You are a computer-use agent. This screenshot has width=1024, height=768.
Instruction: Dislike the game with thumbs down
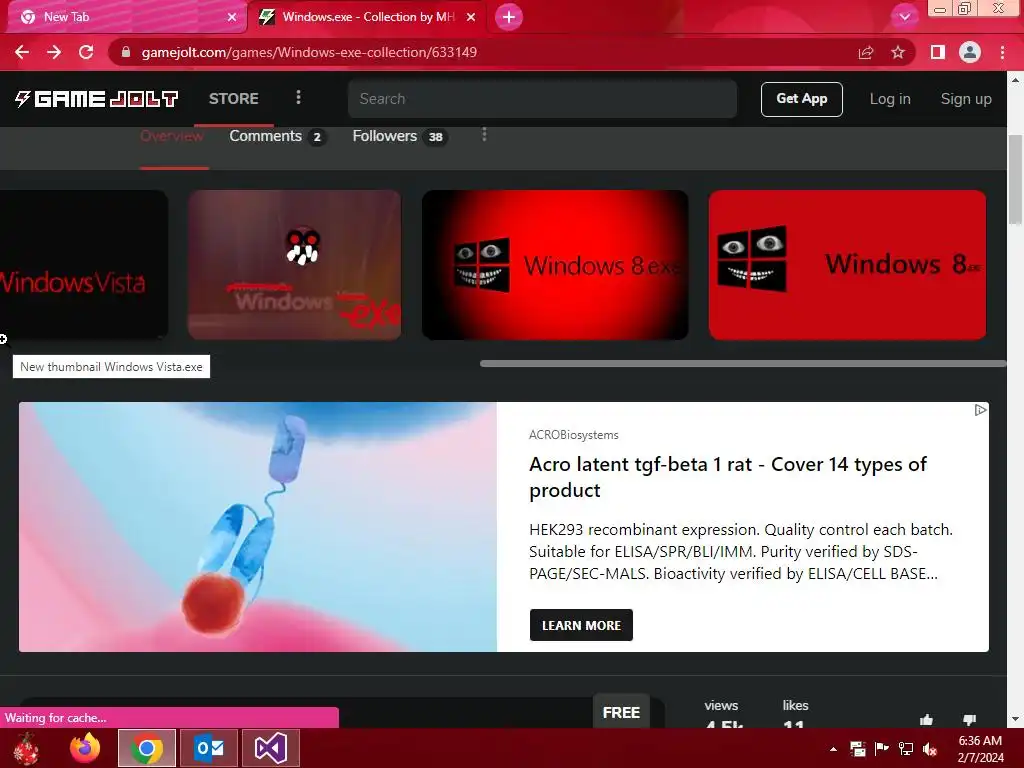coord(970,720)
